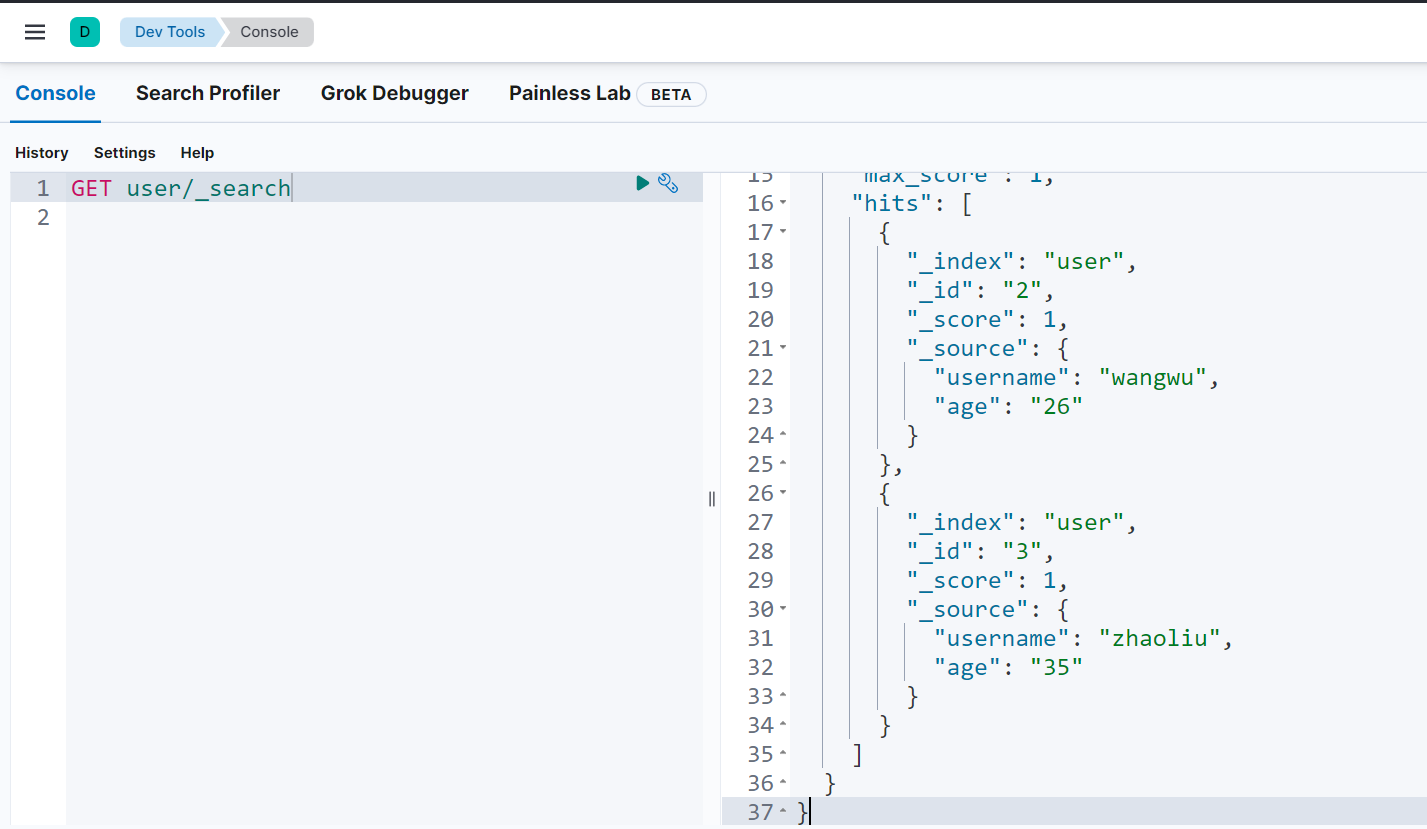Click the Console breadcrumb
This screenshot has height=829, width=1427.
click(x=269, y=32)
